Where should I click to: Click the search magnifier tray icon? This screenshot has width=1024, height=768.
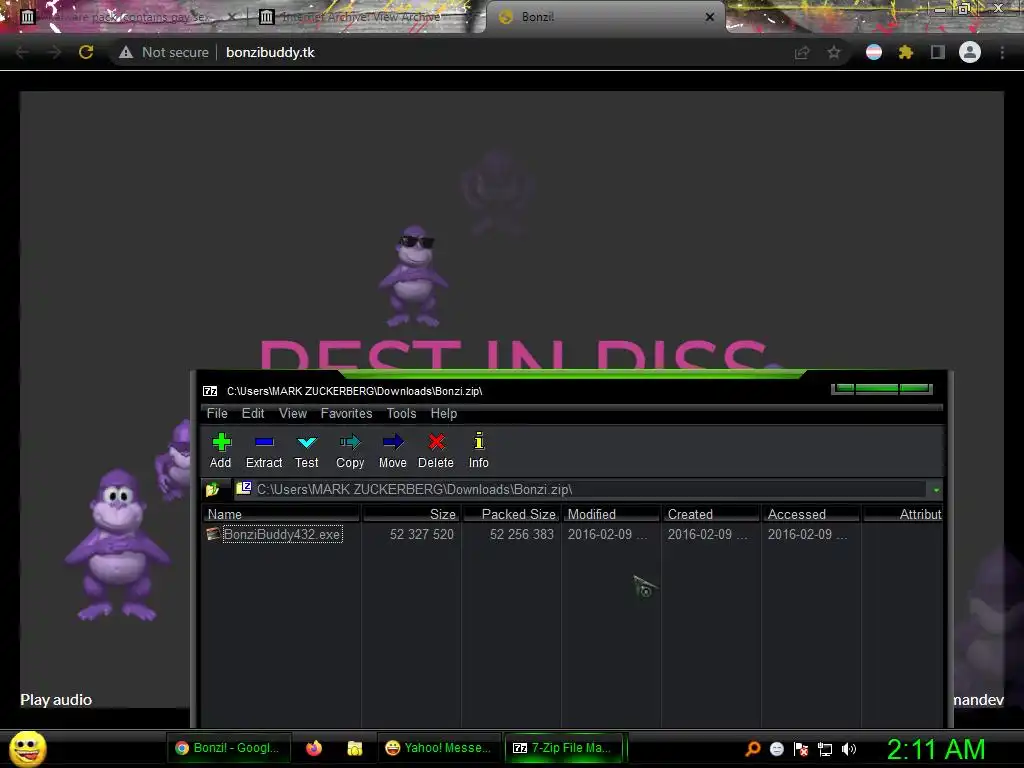click(752, 749)
